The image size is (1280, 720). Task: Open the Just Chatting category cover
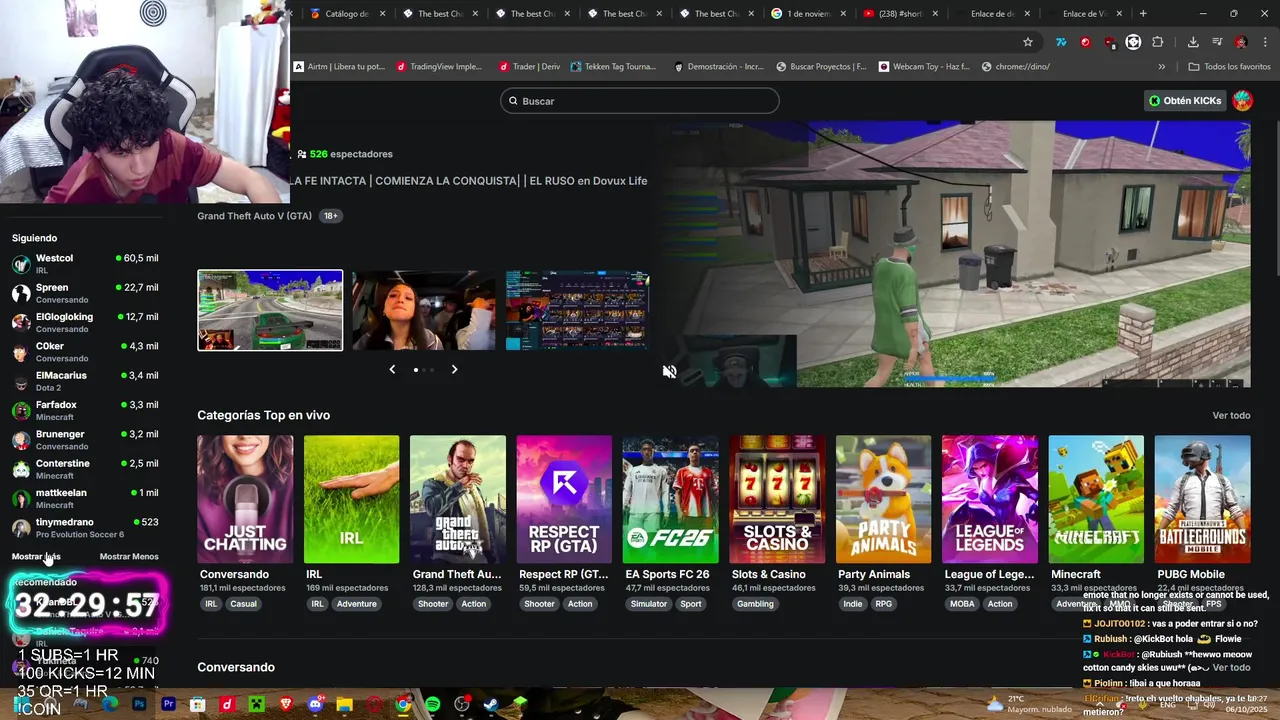[245, 499]
